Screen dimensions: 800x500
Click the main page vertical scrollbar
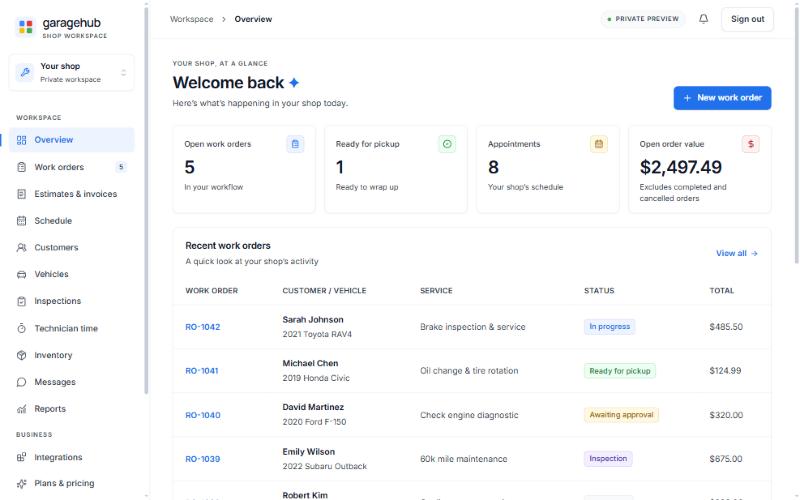(x=796, y=134)
